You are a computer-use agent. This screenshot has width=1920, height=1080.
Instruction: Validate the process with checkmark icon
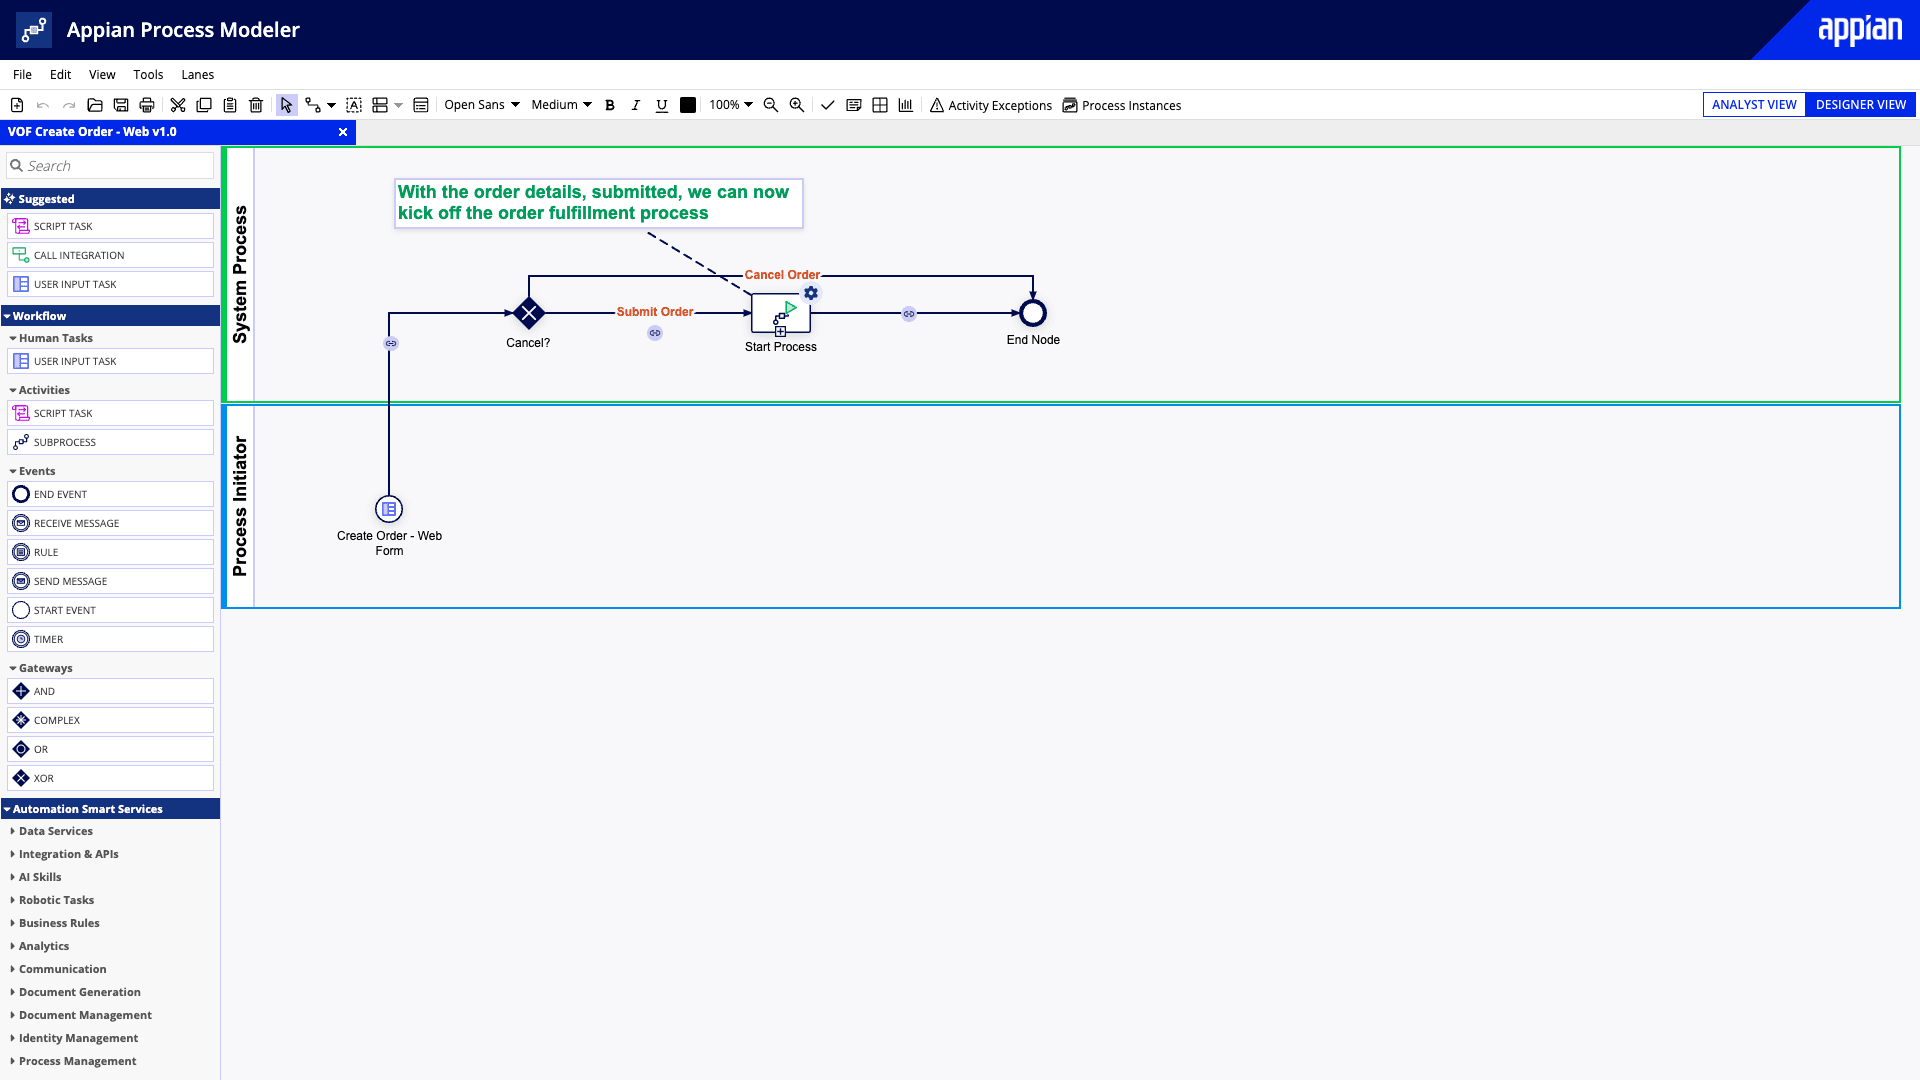pyautogui.click(x=828, y=105)
